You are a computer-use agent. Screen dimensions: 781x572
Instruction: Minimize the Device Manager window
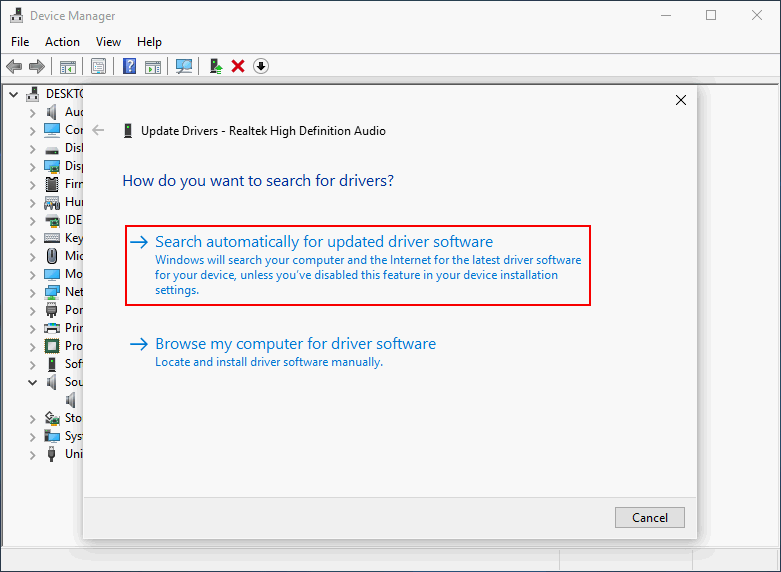tap(665, 15)
